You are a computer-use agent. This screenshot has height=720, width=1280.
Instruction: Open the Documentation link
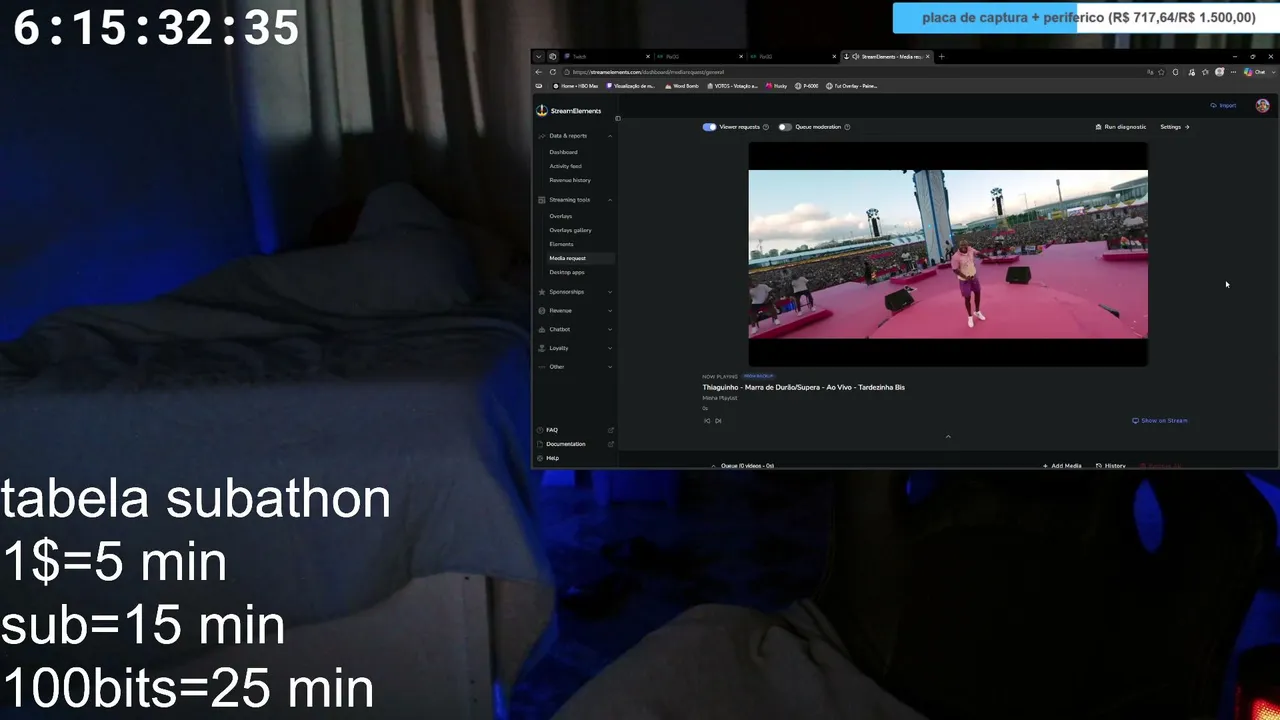(x=566, y=444)
